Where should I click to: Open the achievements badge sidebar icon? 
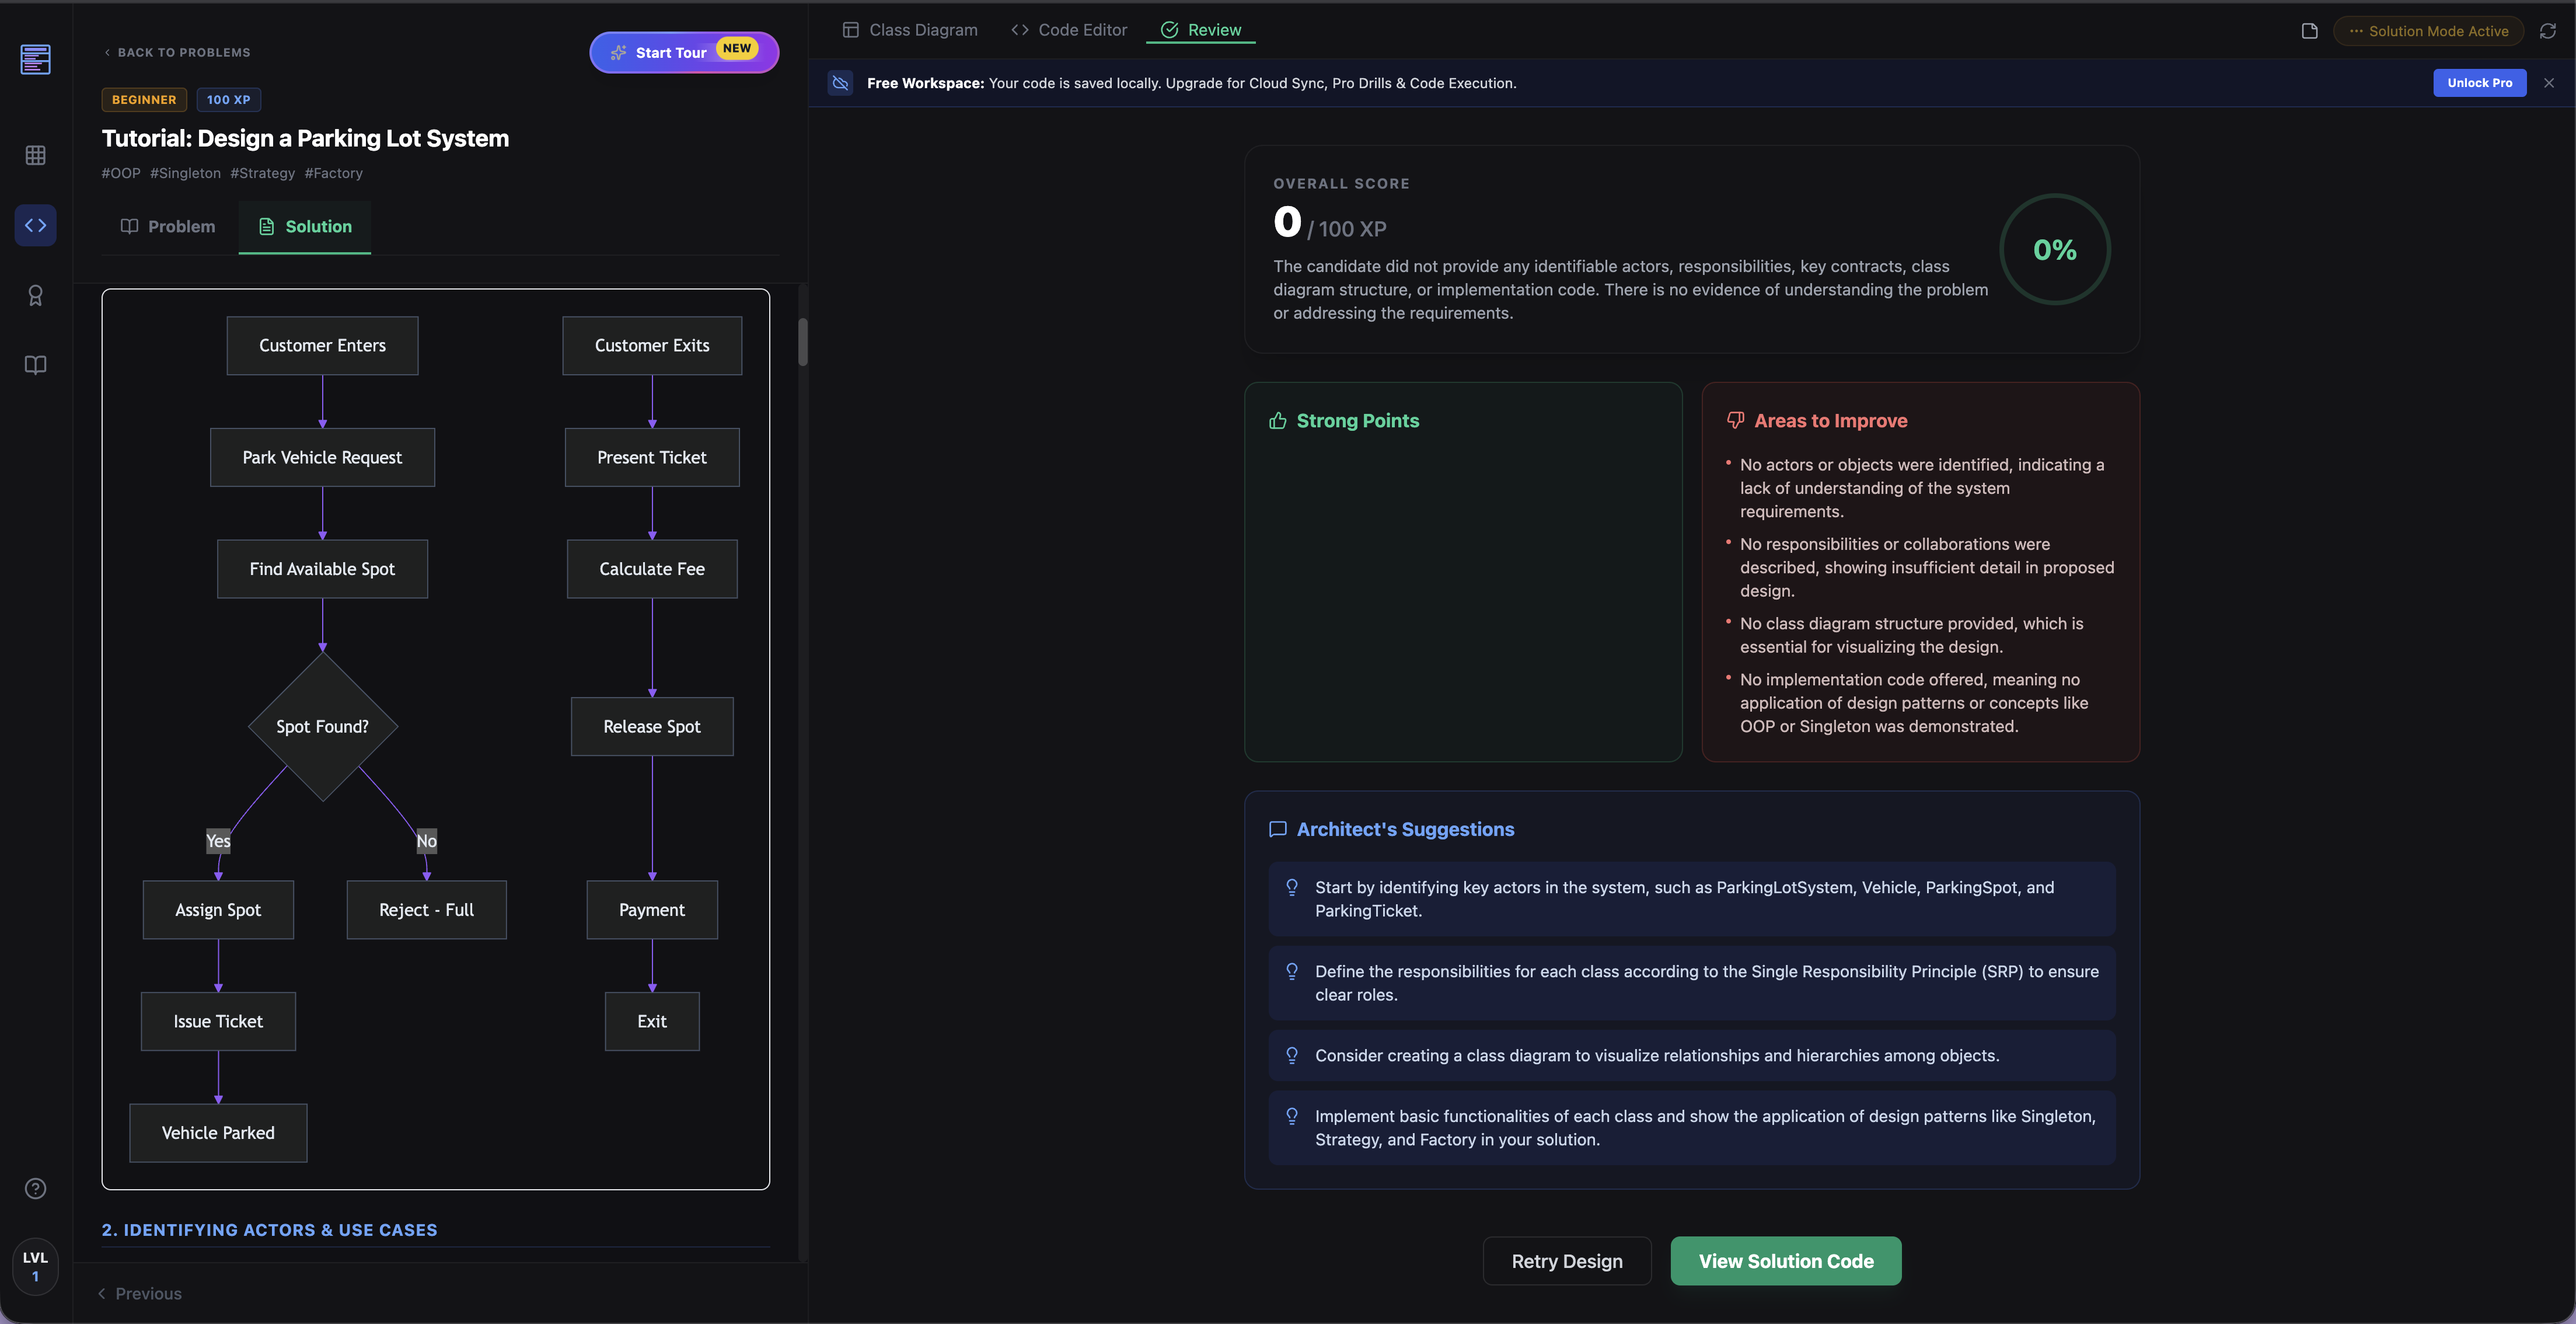pyautogui.click(x=35, y=295)
